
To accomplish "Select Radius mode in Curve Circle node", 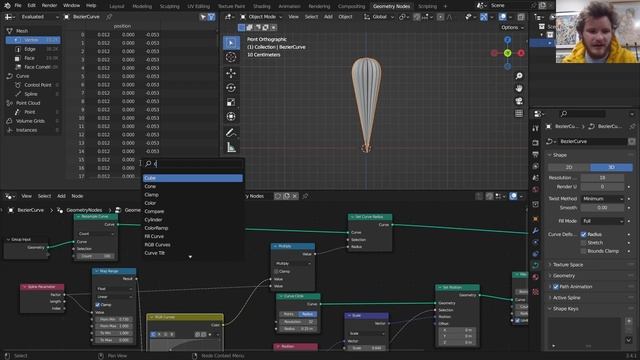I will click(307, 314).
